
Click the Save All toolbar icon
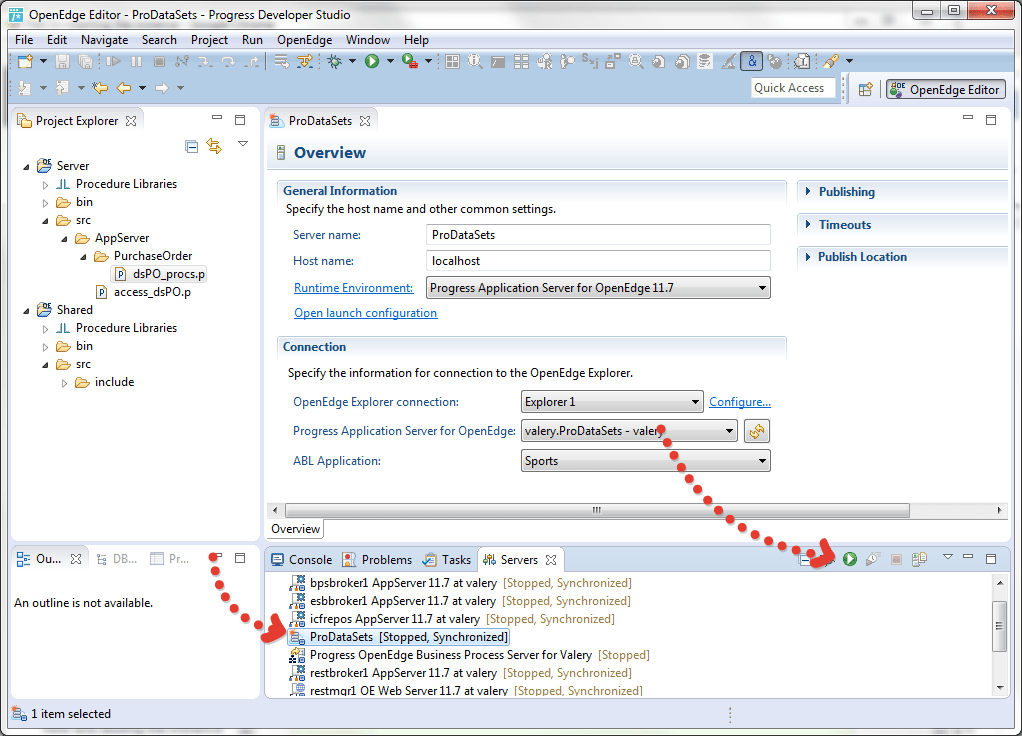click(85, 62)
